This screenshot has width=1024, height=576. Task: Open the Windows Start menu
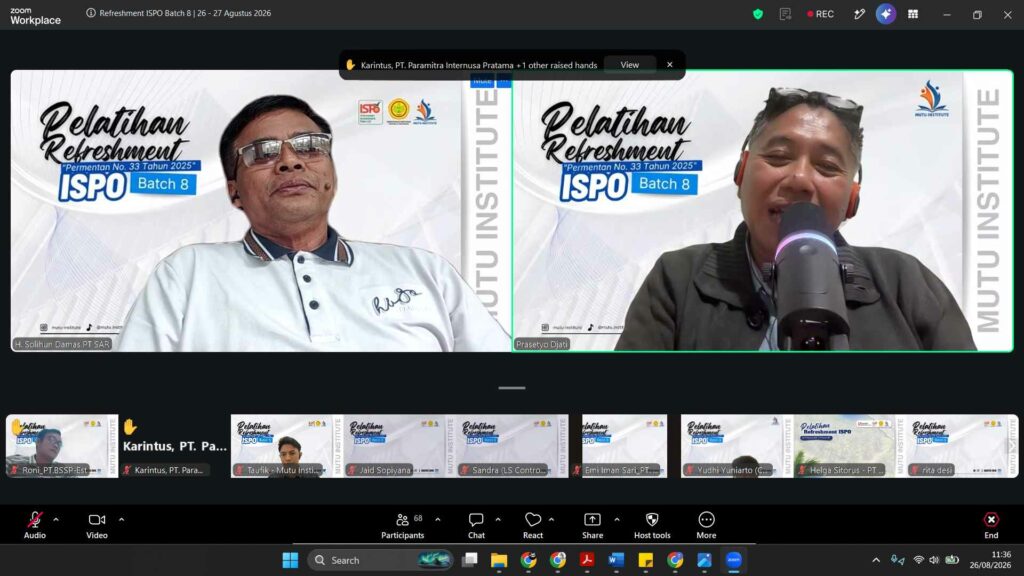coord(290,560)
